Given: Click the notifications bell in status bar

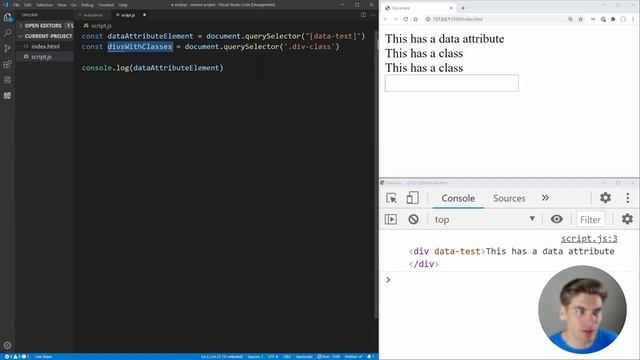Looking at the screenshot, I should tap(370, 357).
